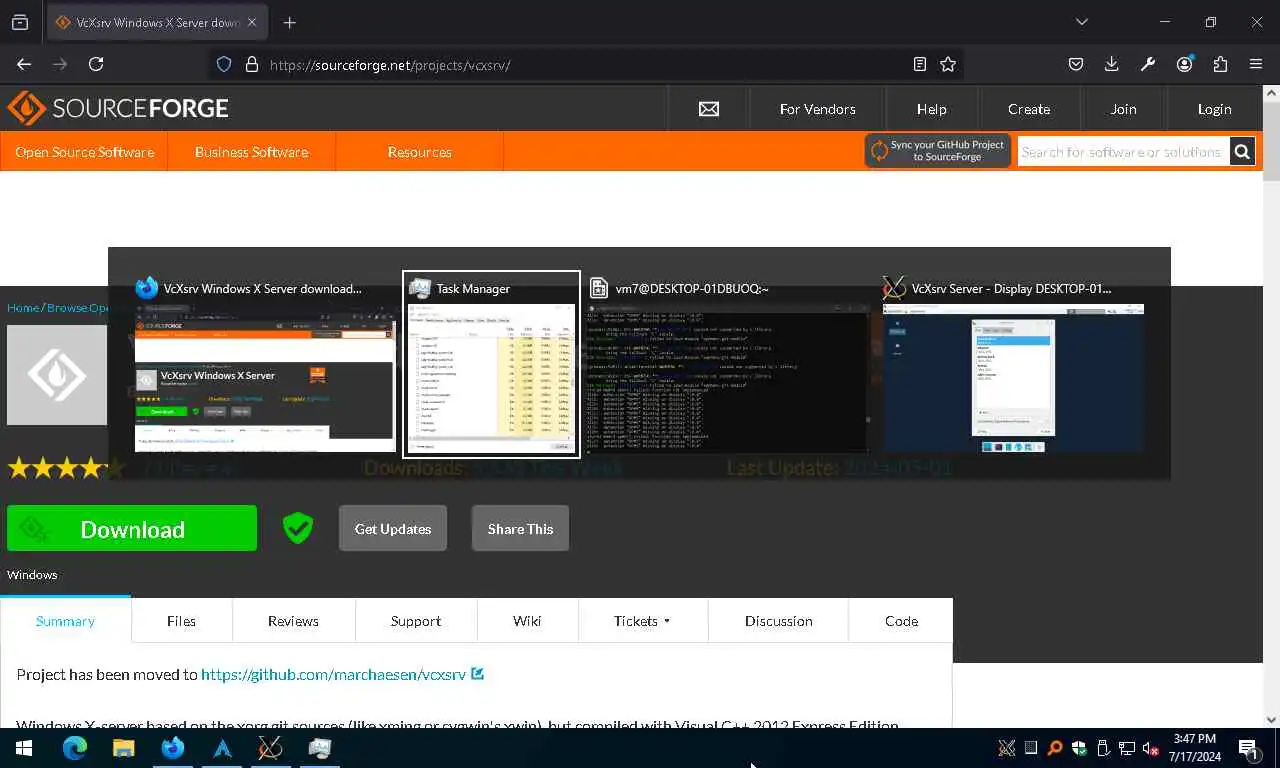Launch Edge from the taskbar

pyautogui.click(x=75, y=748)
